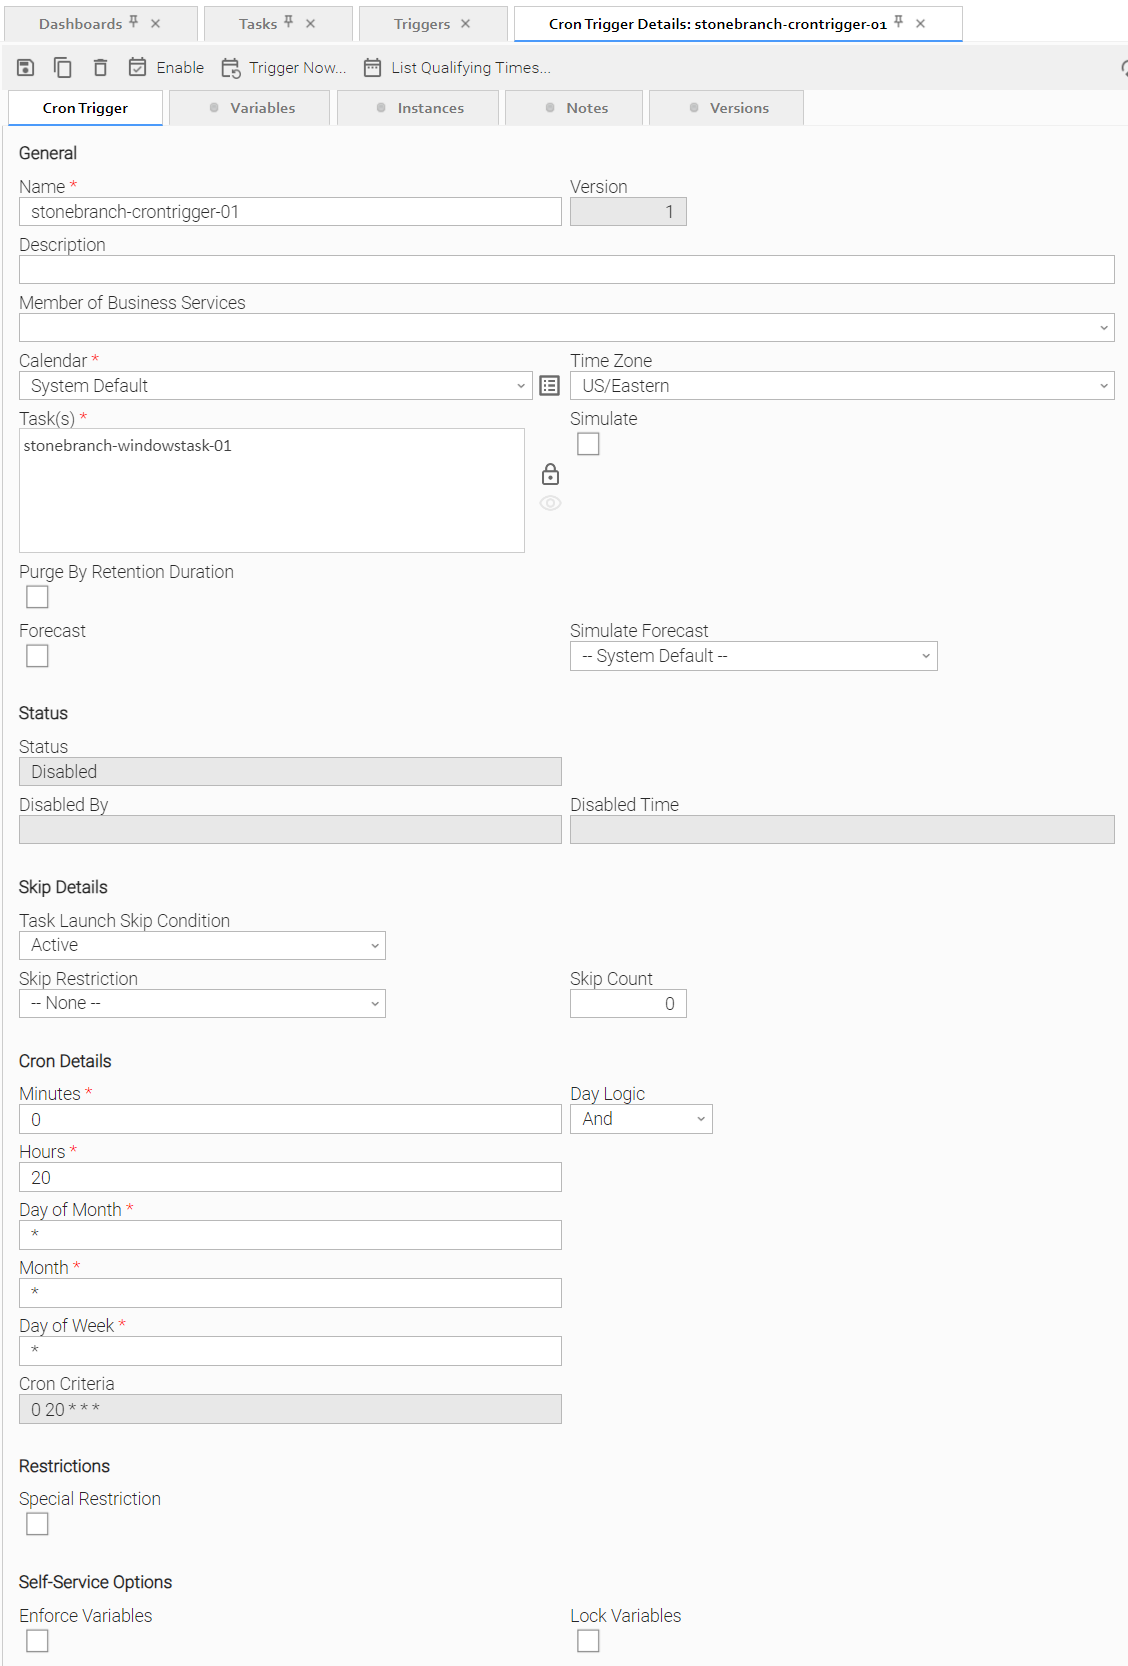This screenshot has height=1666, width=1128.
Task: Click the Delete trash icon
Action: [100, 68]
